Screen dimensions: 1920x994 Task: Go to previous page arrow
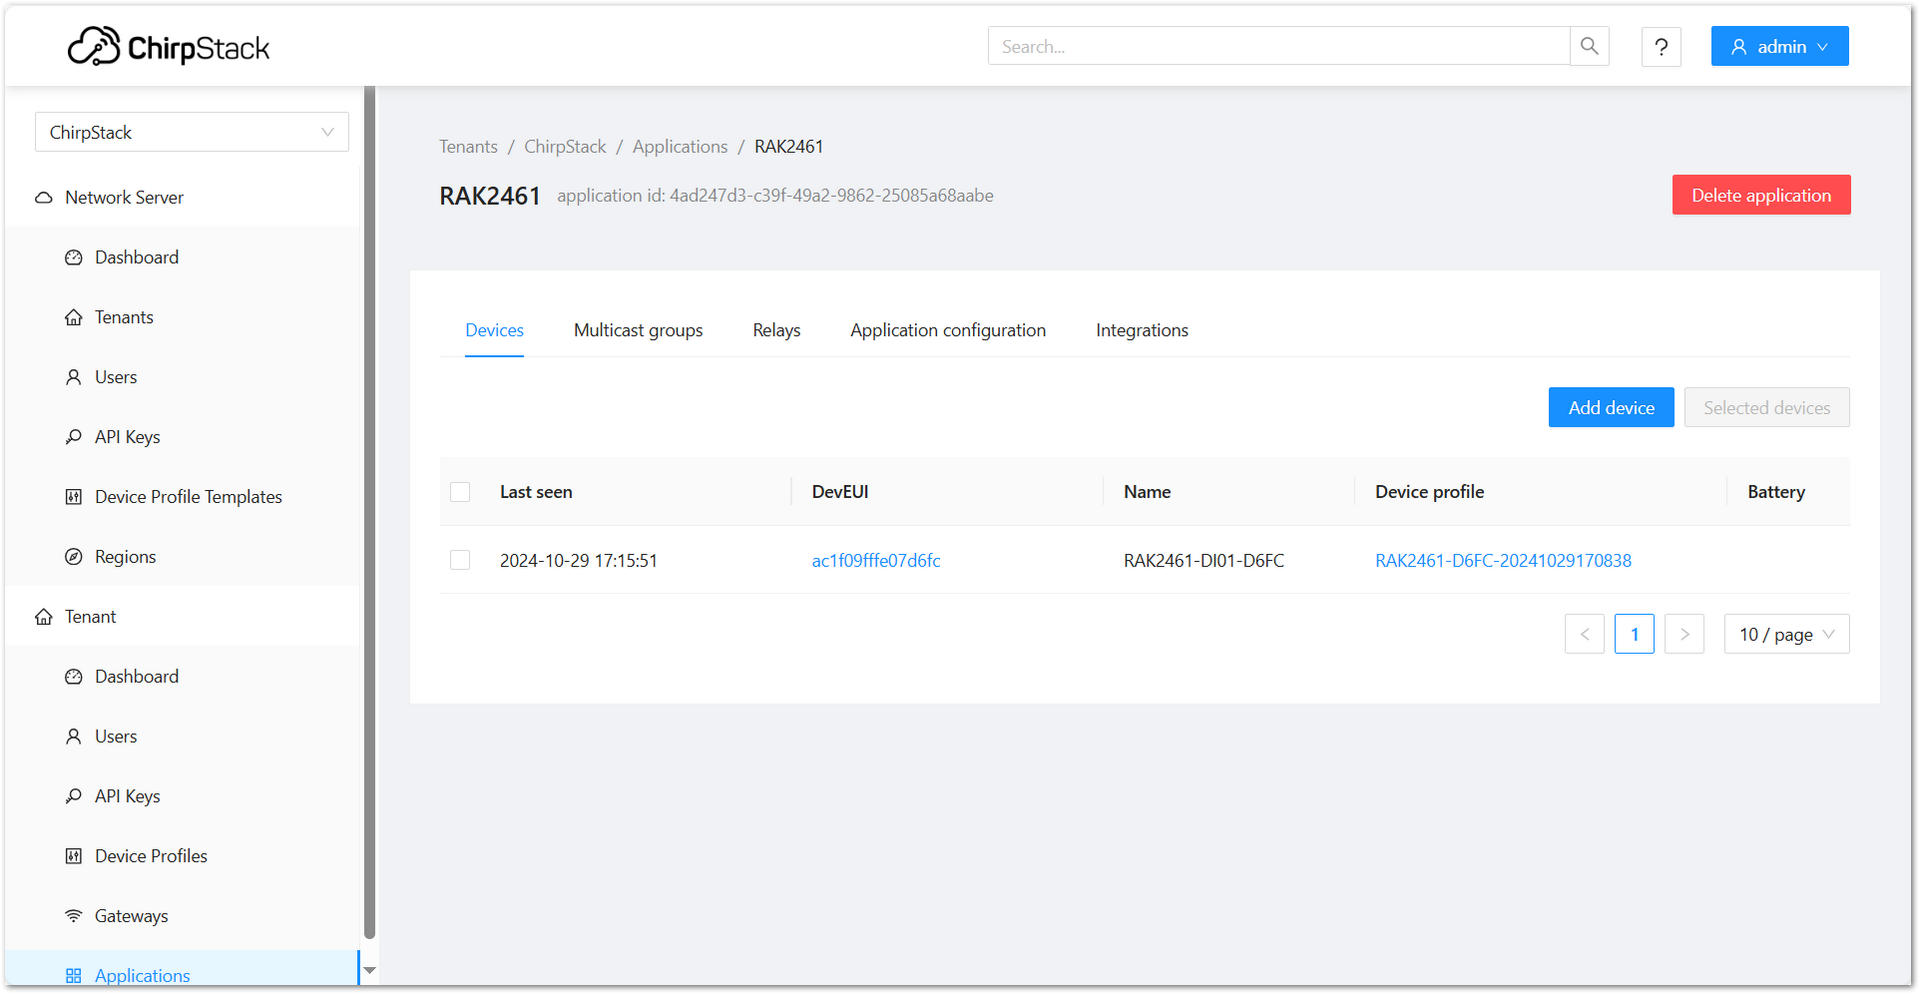(x=1584, y=634)
